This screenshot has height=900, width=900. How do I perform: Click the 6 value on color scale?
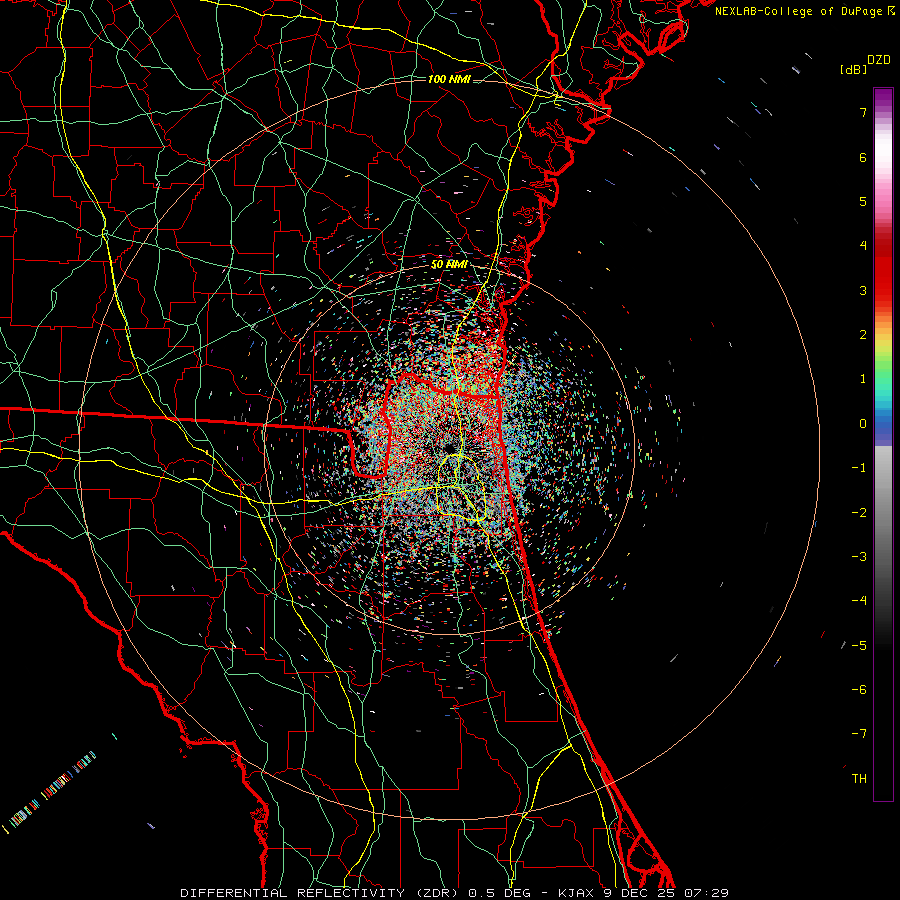pos(863,157)
